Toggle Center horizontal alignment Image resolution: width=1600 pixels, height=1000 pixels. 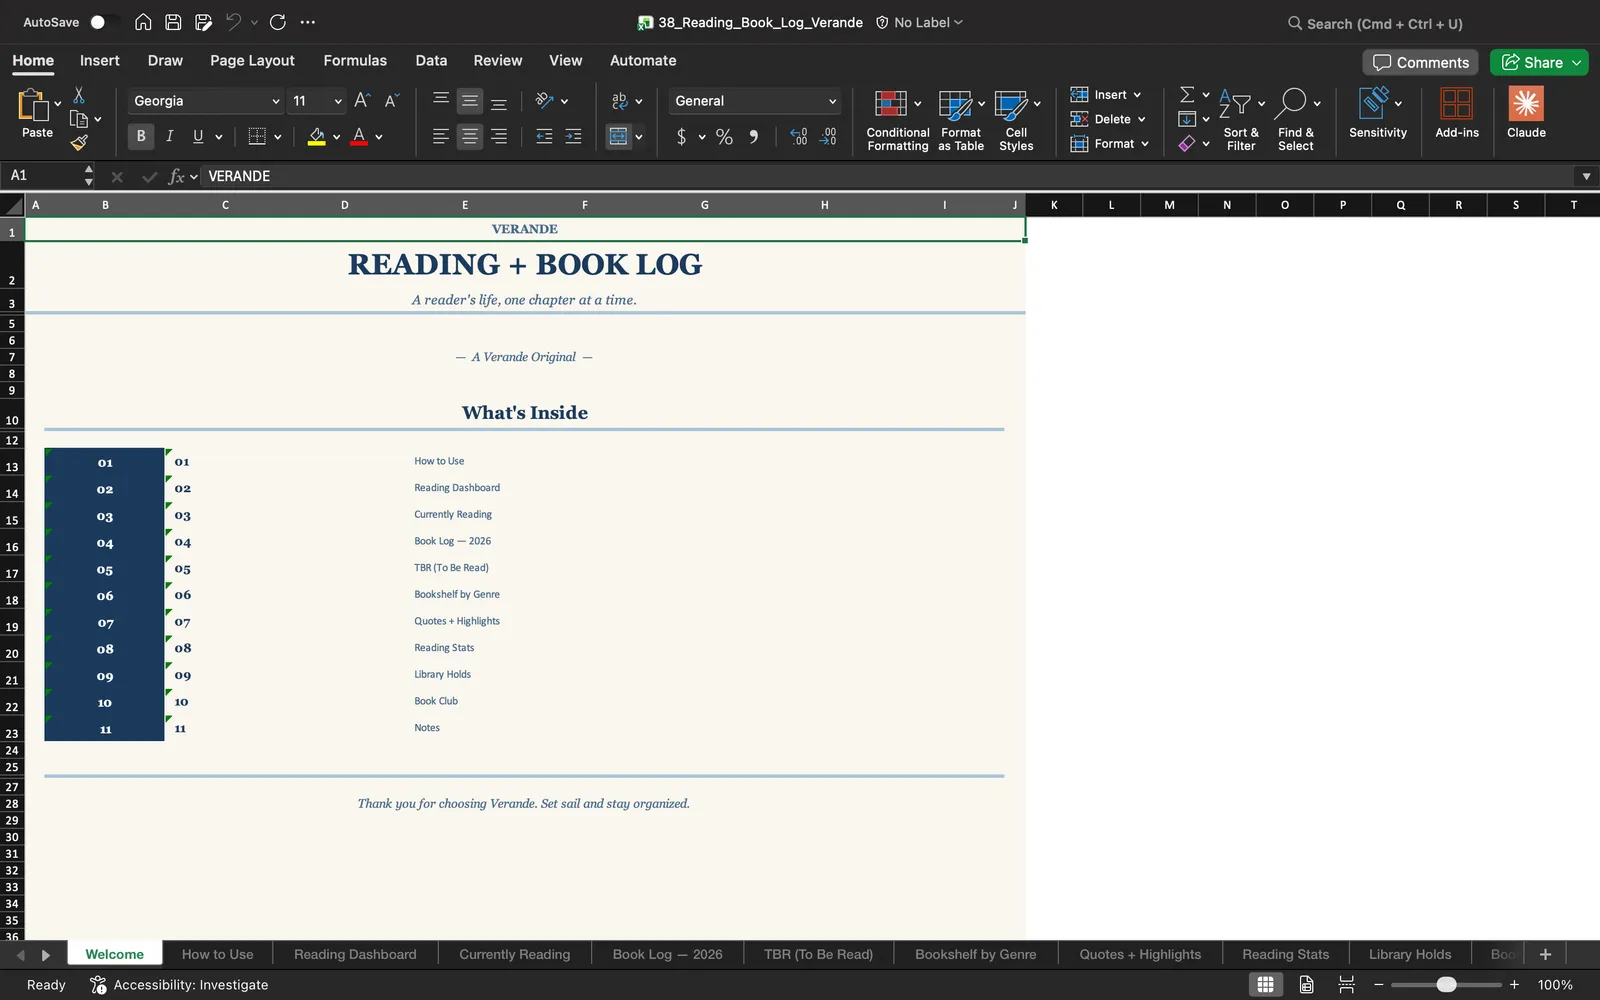tap(469, 136)
